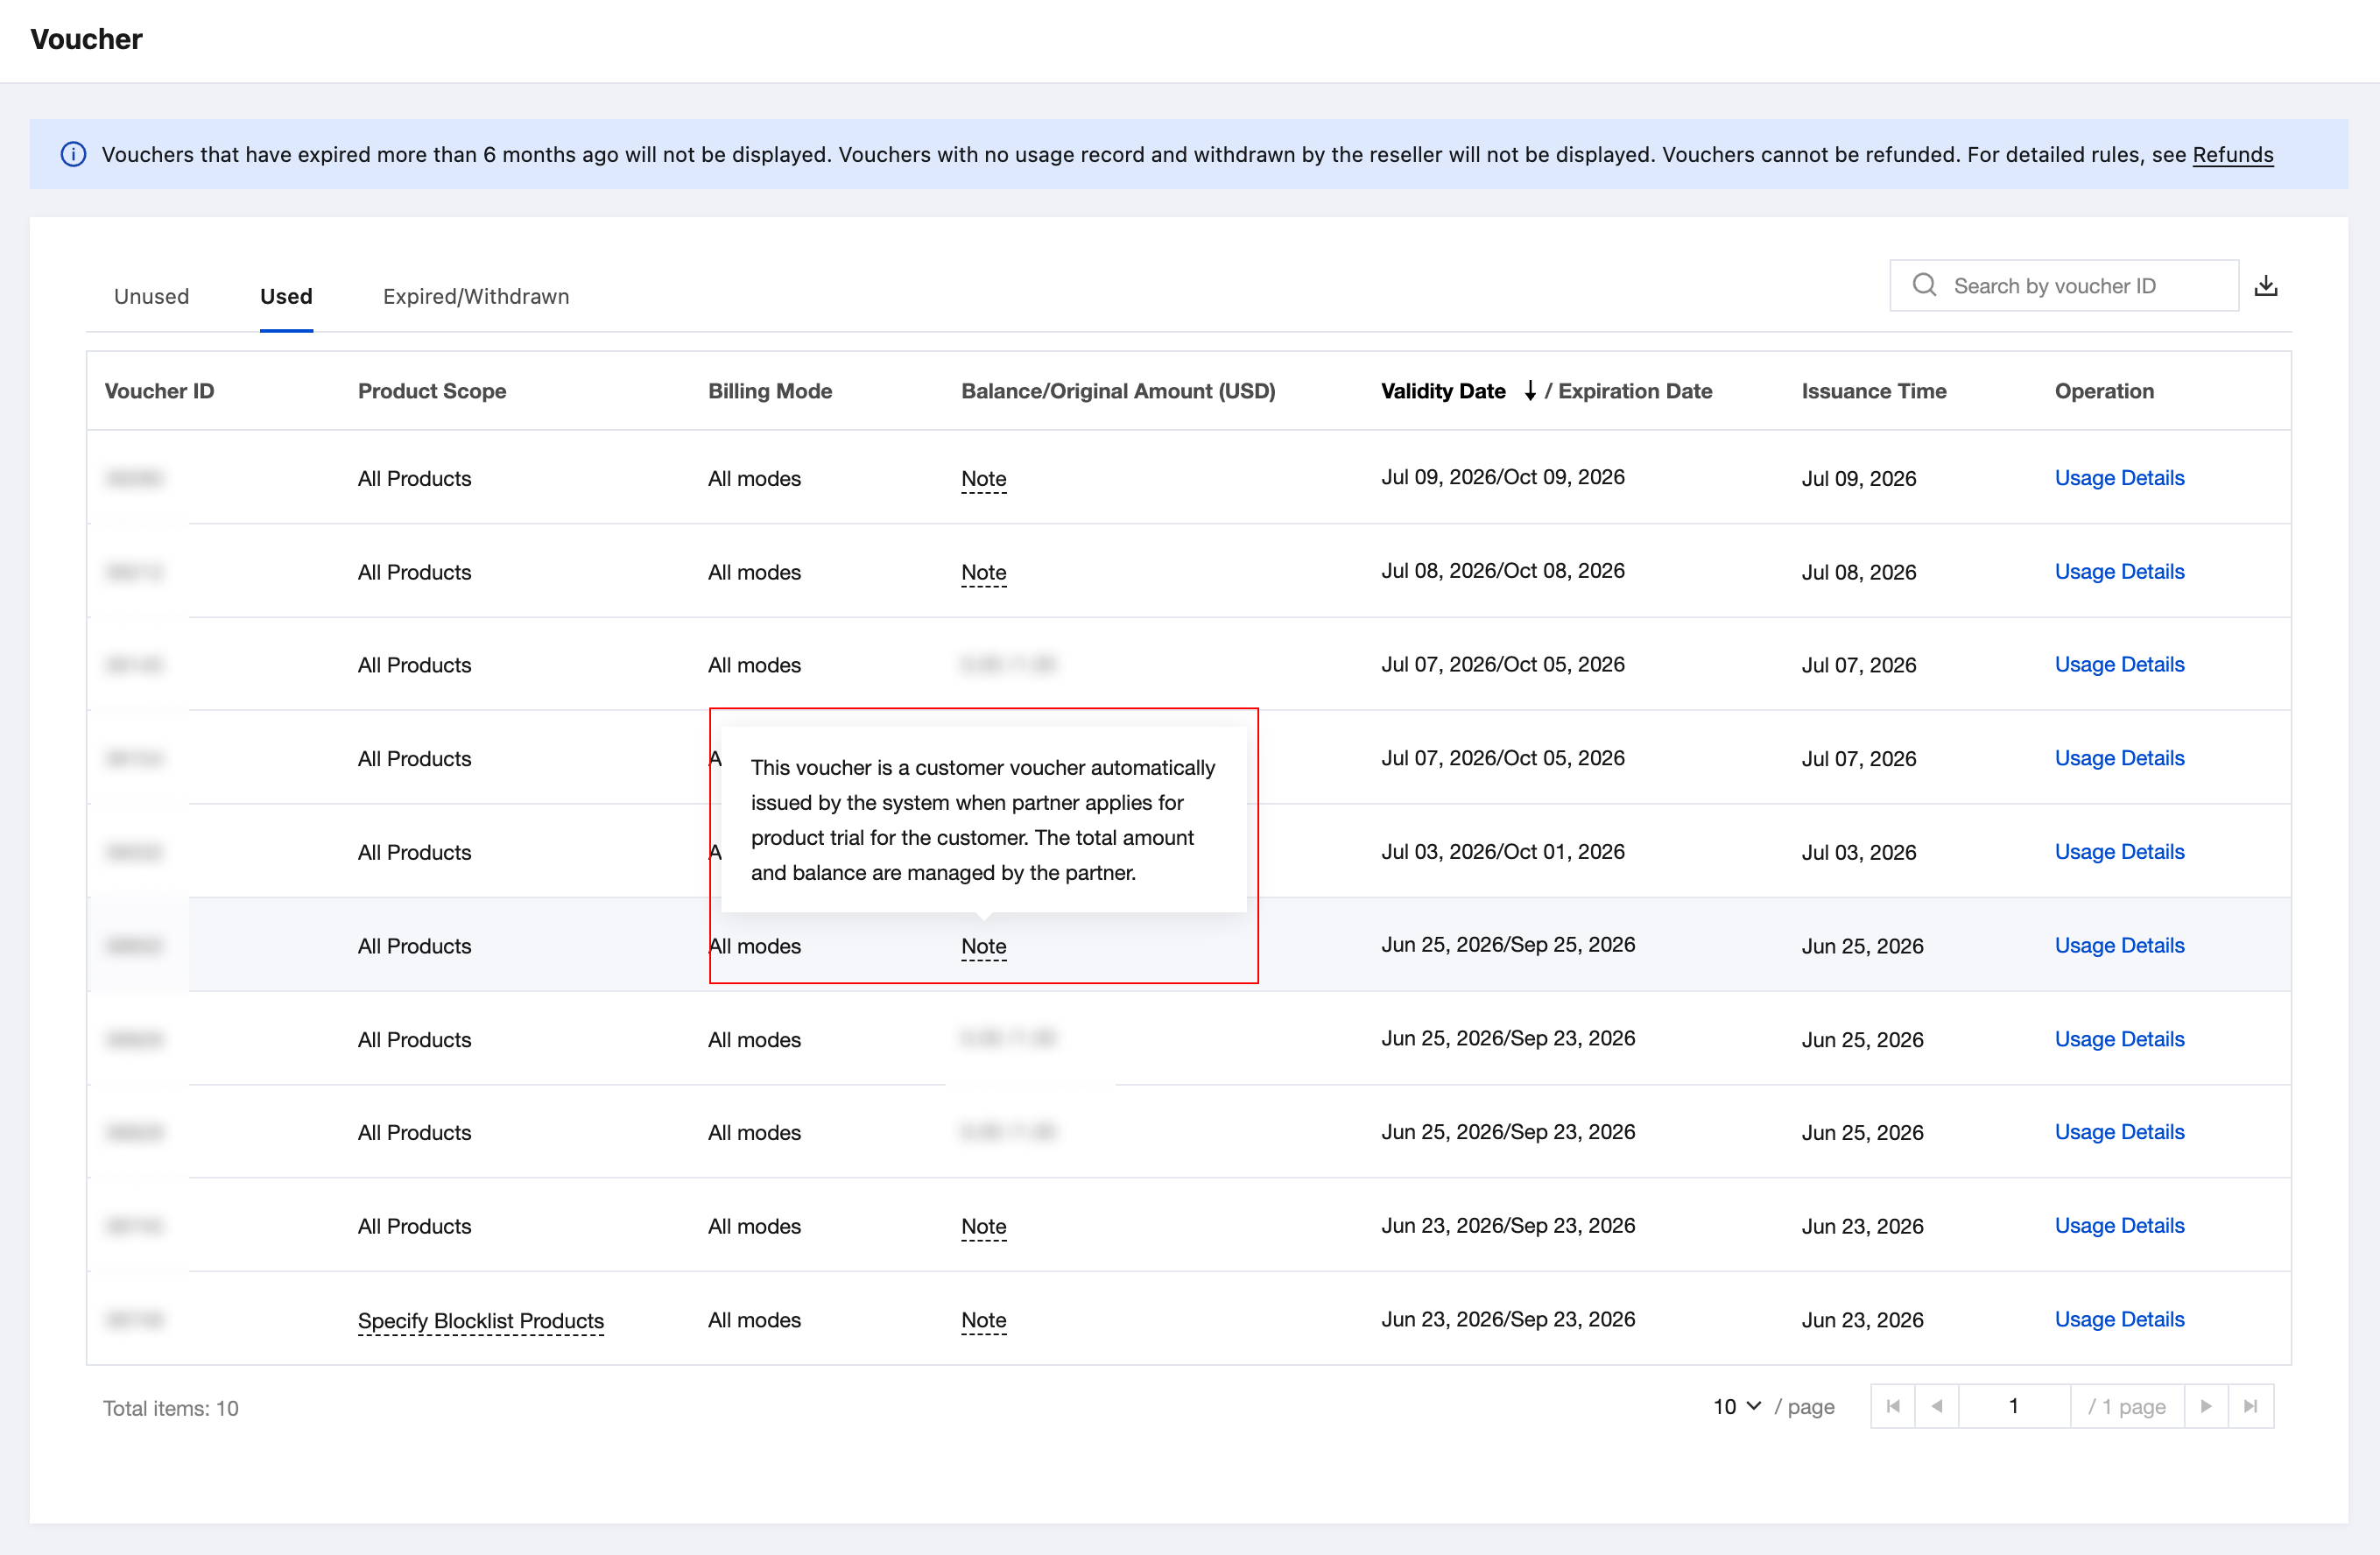Image resolution: width=2380 pixels, height=1555 pixels.
Task: Click the Voucher page title
Action: (87, 39)
